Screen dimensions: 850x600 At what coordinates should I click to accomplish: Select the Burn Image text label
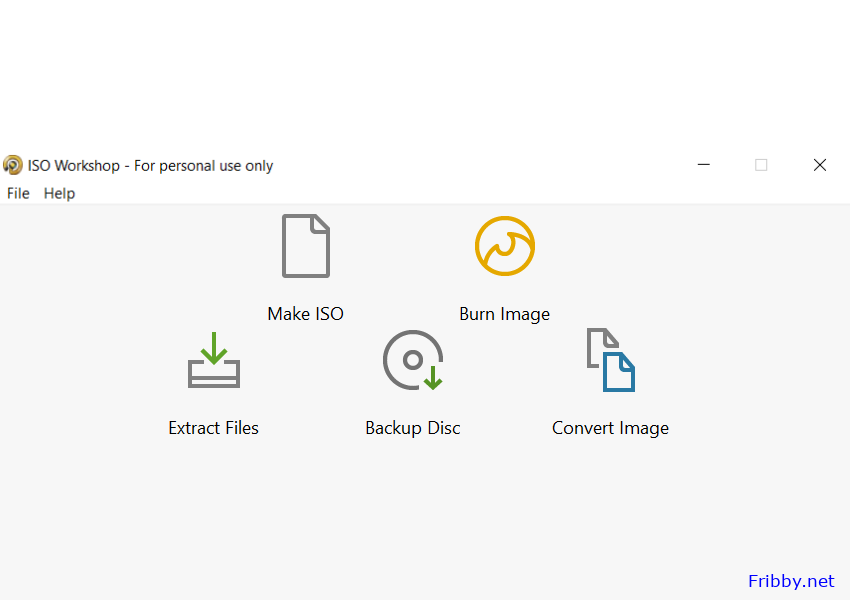(x=505, y=314)
